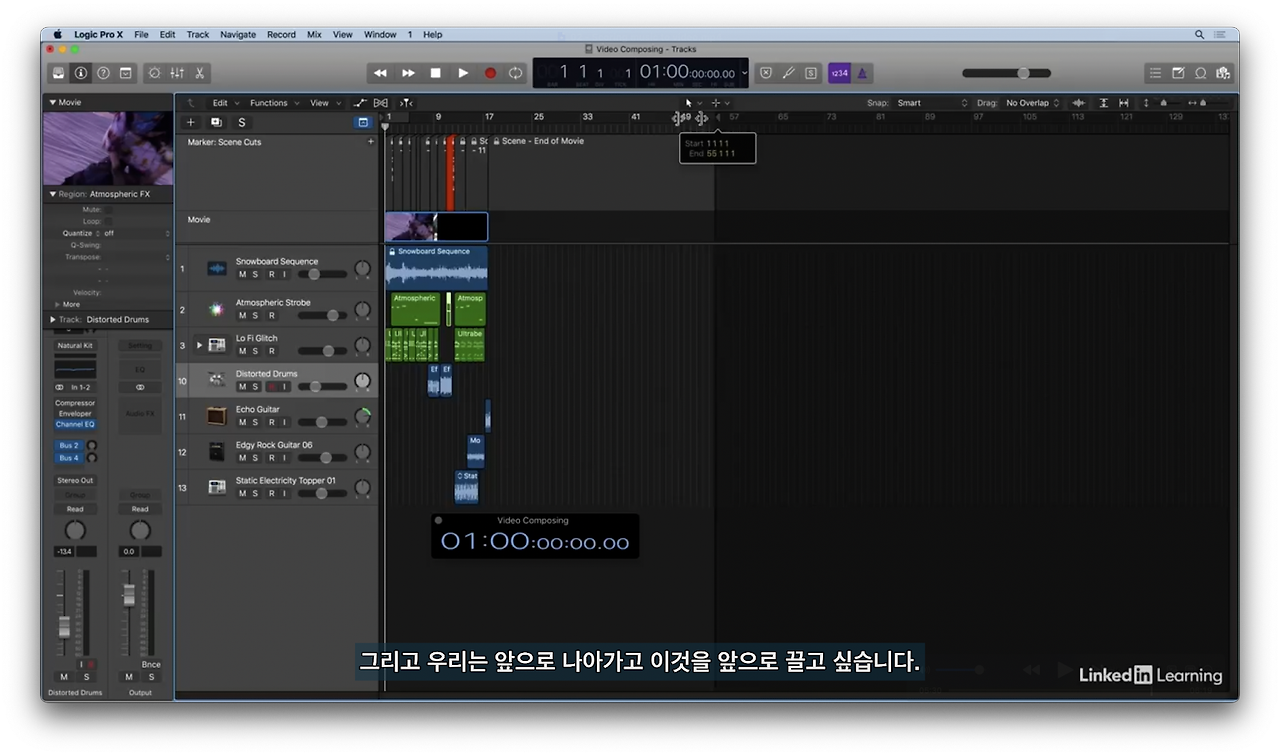Expand the Lo Fi Glitch track stack
This screenshot has width=1280, height=756.
(x=199, y=345)
